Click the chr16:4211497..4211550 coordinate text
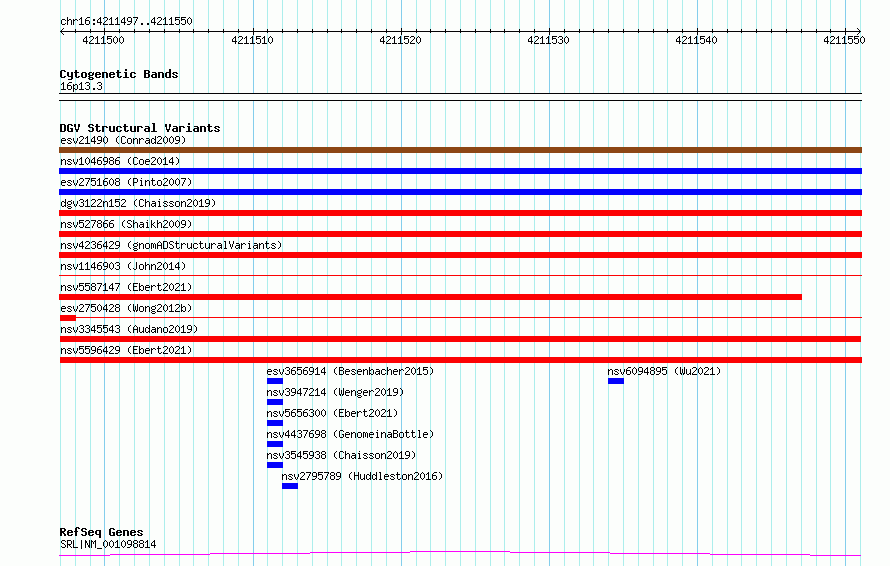Screen dimensions: 890x566 click(x=126, y=22)
